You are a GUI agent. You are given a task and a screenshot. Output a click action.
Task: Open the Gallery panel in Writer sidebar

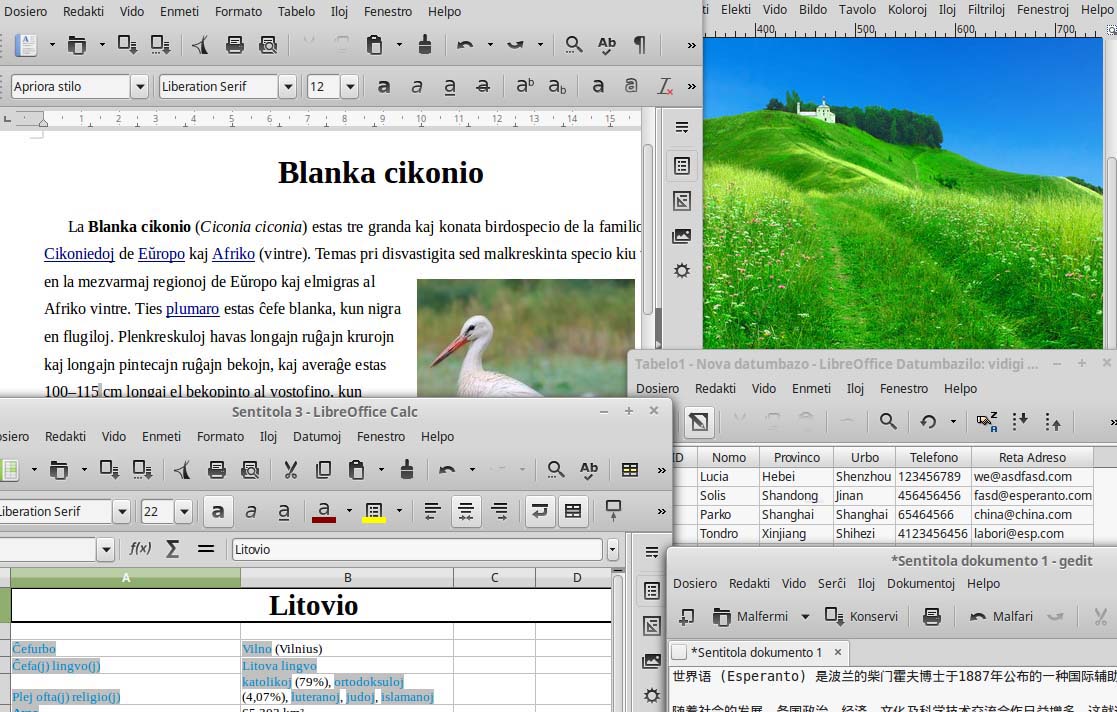(x=682, y=236)
